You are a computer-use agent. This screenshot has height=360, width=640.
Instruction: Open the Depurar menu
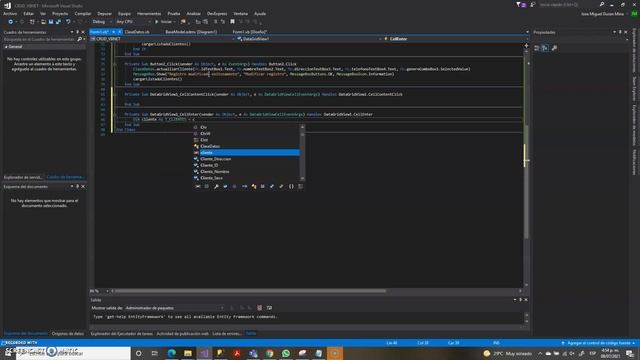coord(104,13)
